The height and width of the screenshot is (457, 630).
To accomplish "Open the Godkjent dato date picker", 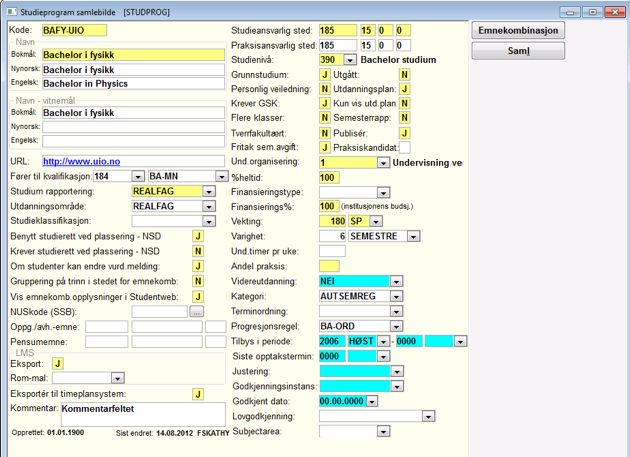I will [372, 401].
